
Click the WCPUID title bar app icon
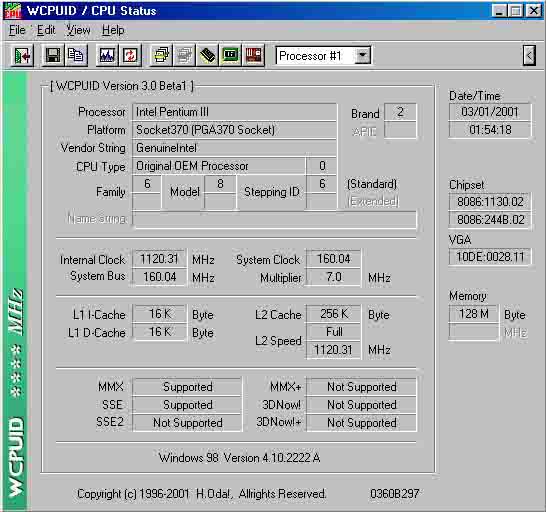[13, 11]
